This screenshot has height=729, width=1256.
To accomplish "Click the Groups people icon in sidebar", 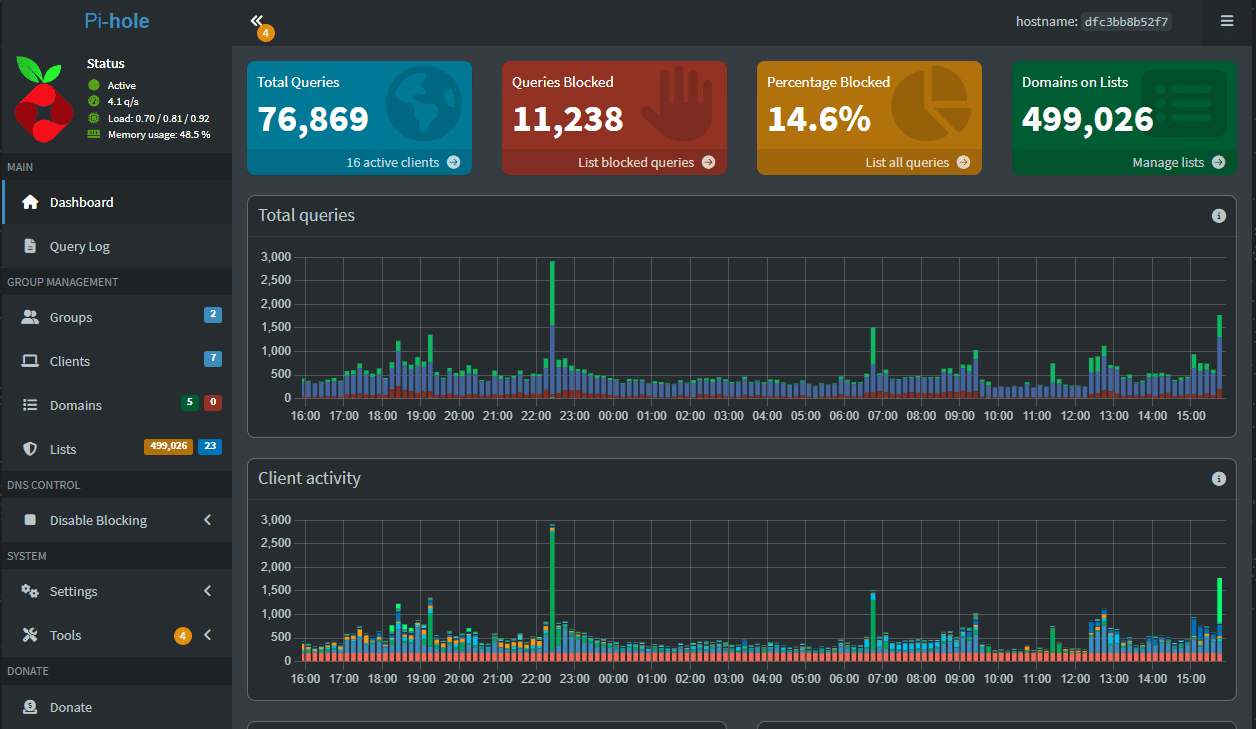I will coord(30,317).
